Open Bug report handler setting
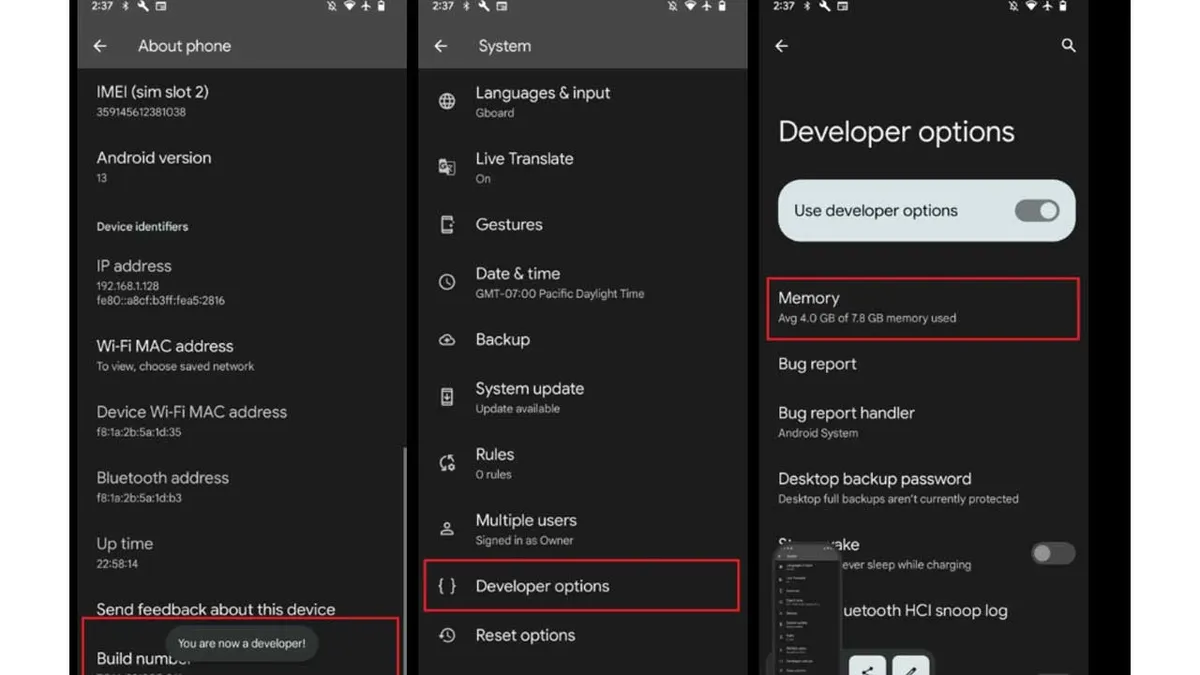This screenshot has height=675, width=1200. (x=923, y=422)
